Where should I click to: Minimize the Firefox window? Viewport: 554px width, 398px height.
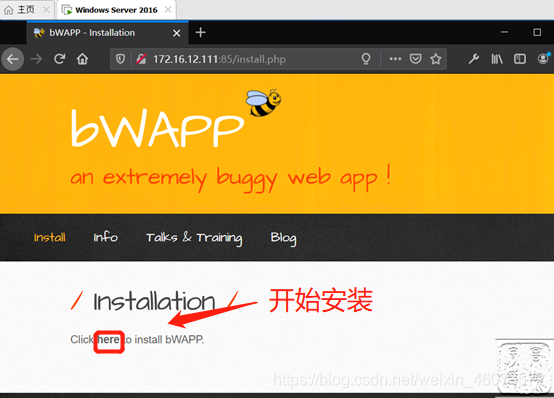504,32
